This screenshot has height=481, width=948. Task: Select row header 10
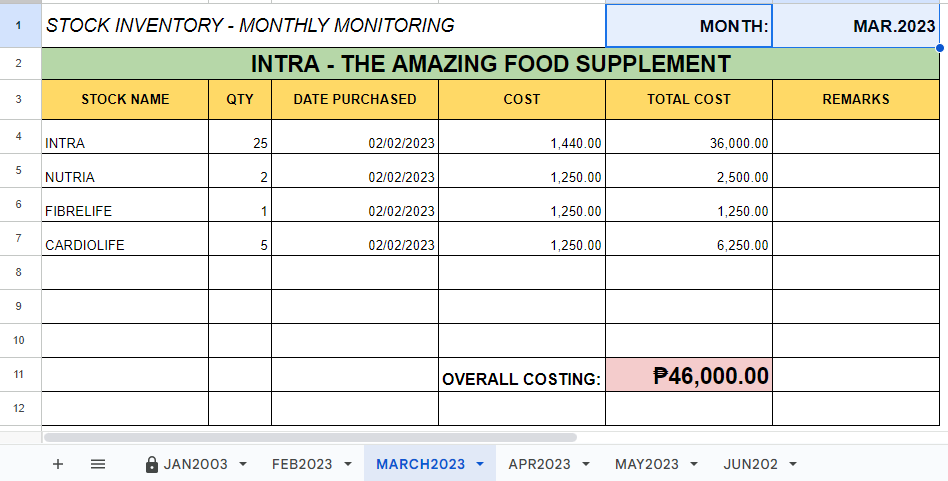(21, 340)
